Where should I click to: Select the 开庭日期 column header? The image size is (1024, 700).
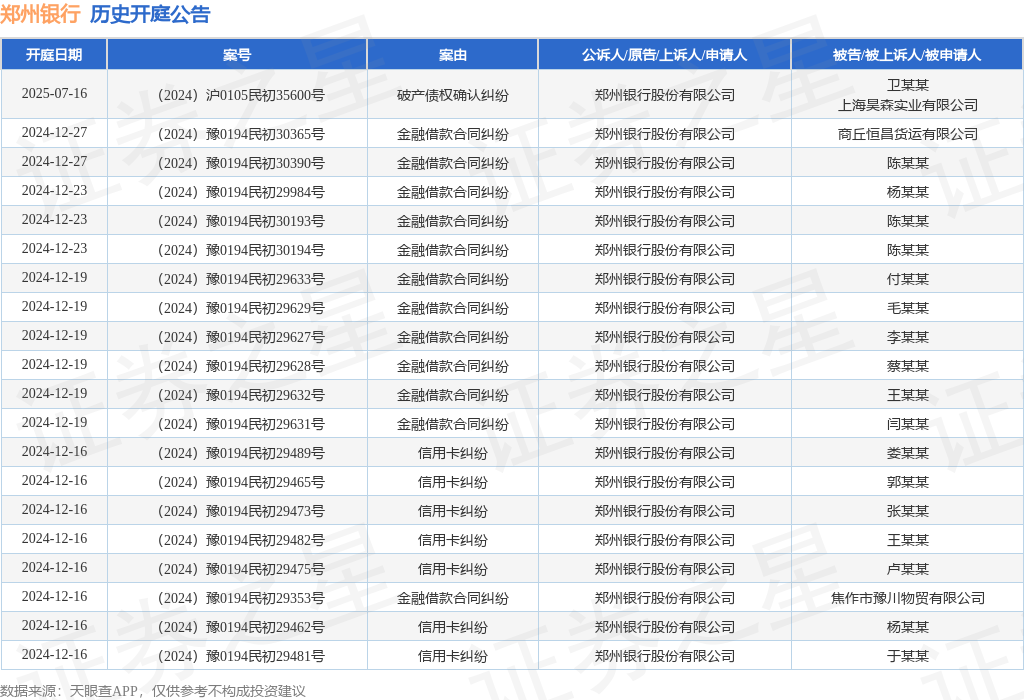(x=54, y=55)
